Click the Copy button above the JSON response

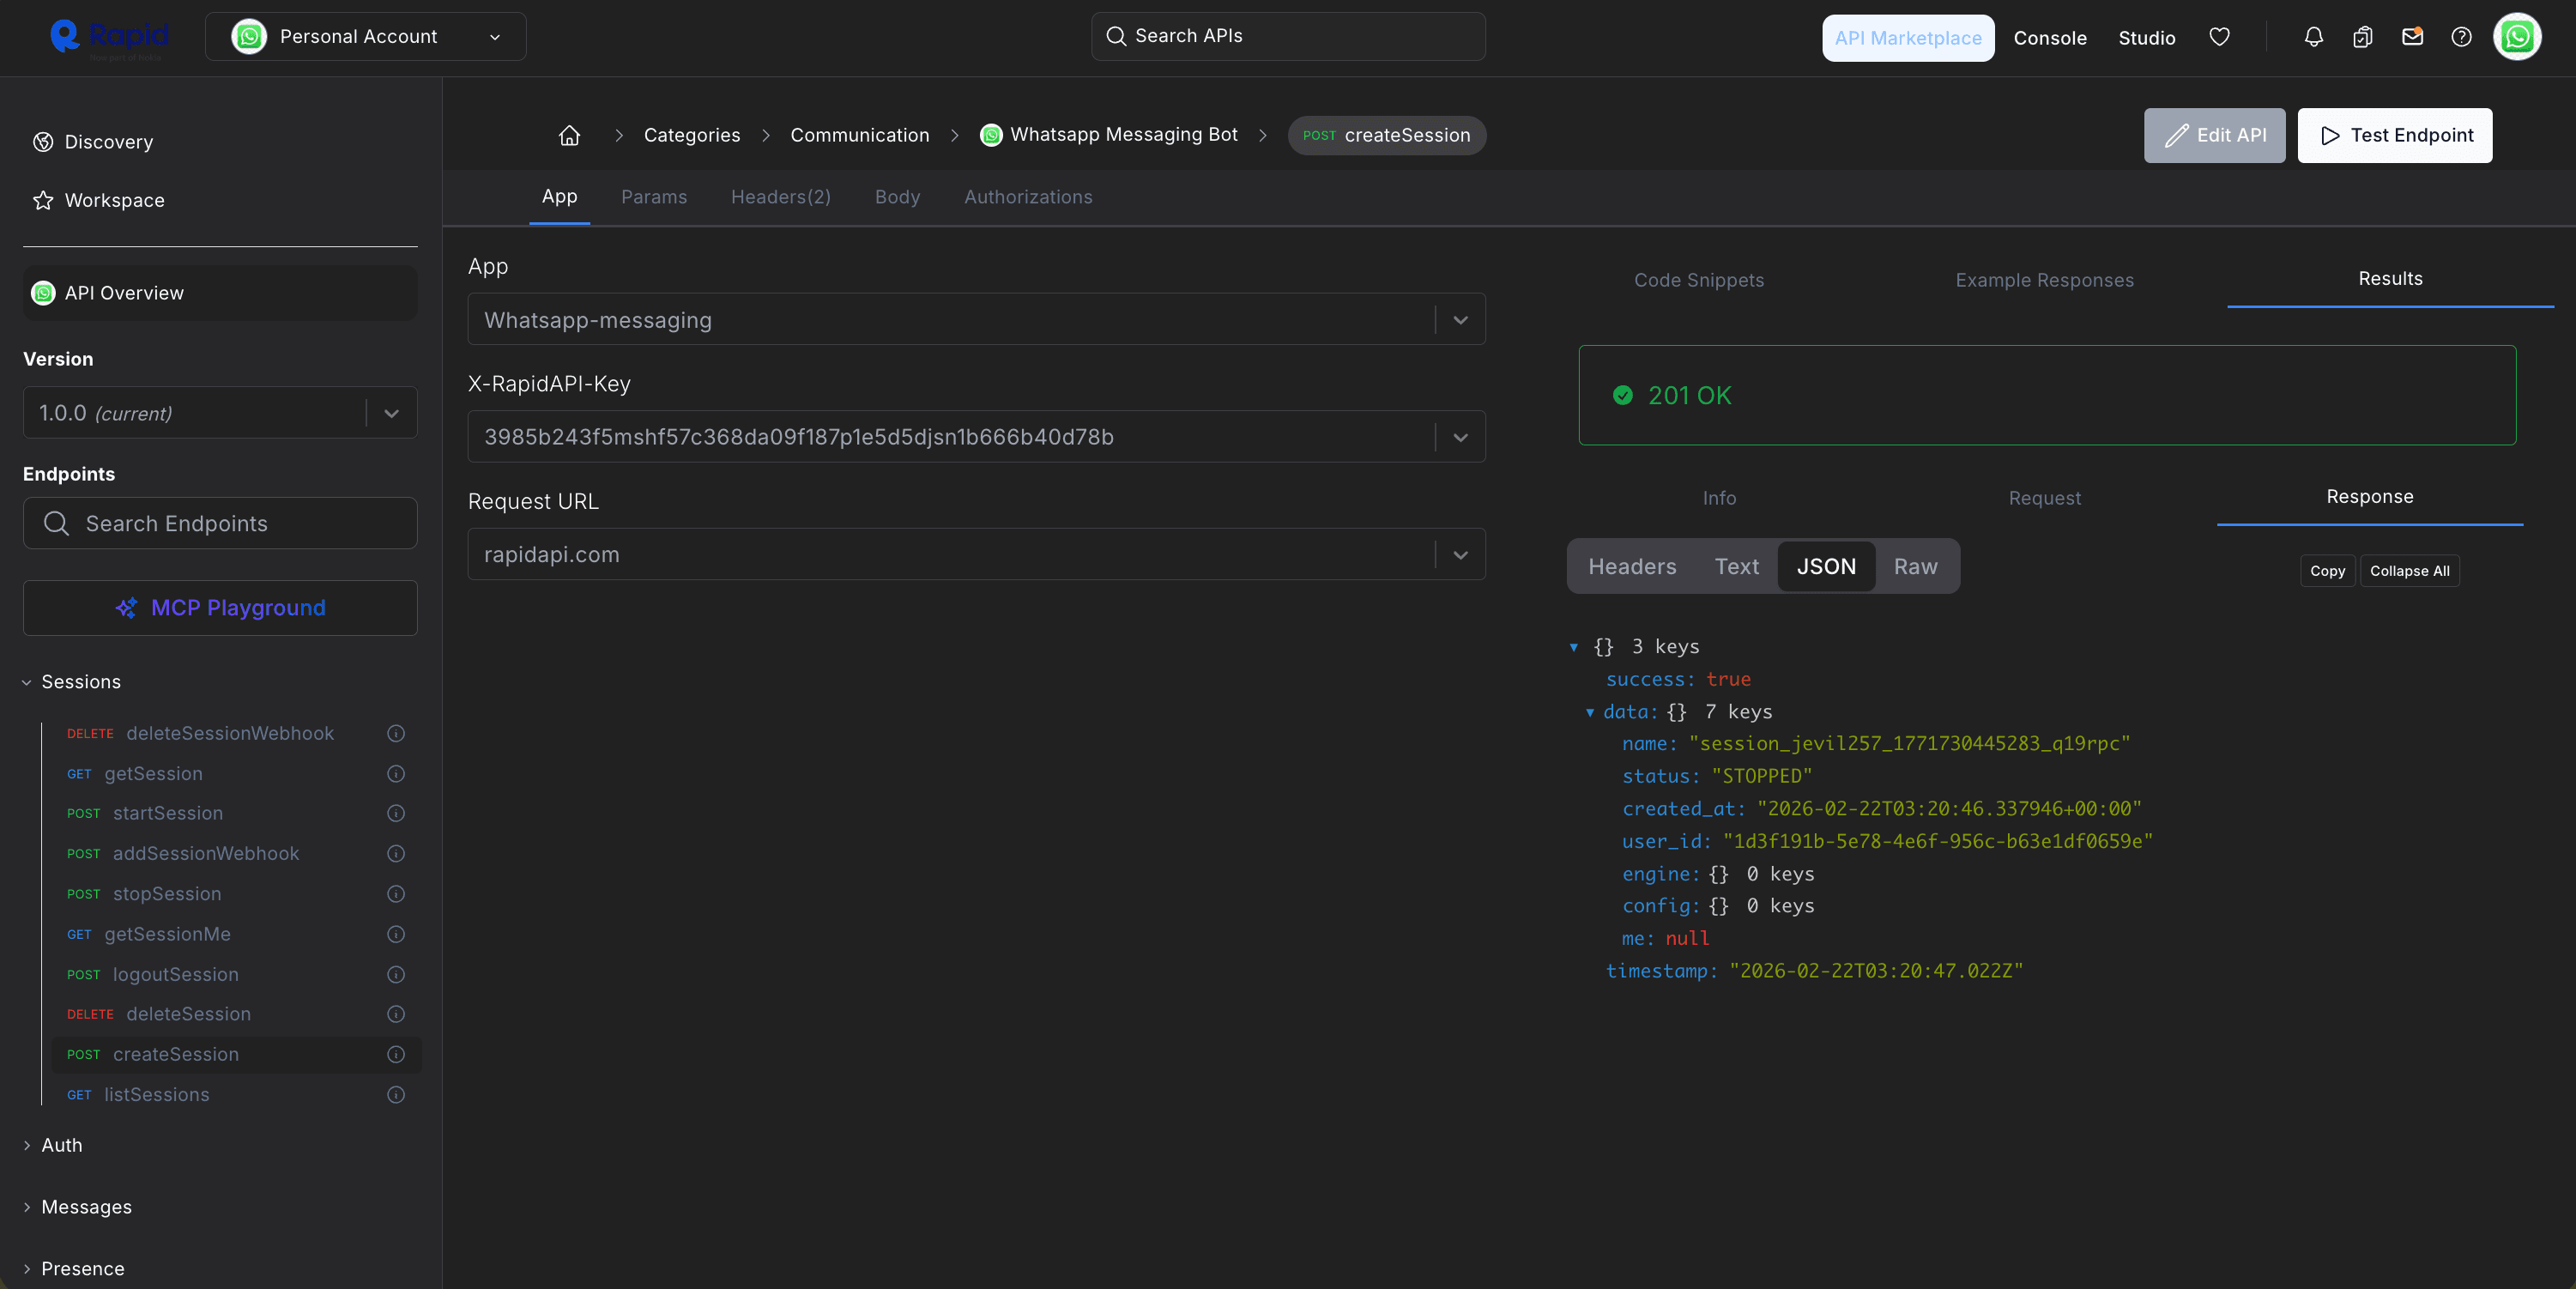2327,570
